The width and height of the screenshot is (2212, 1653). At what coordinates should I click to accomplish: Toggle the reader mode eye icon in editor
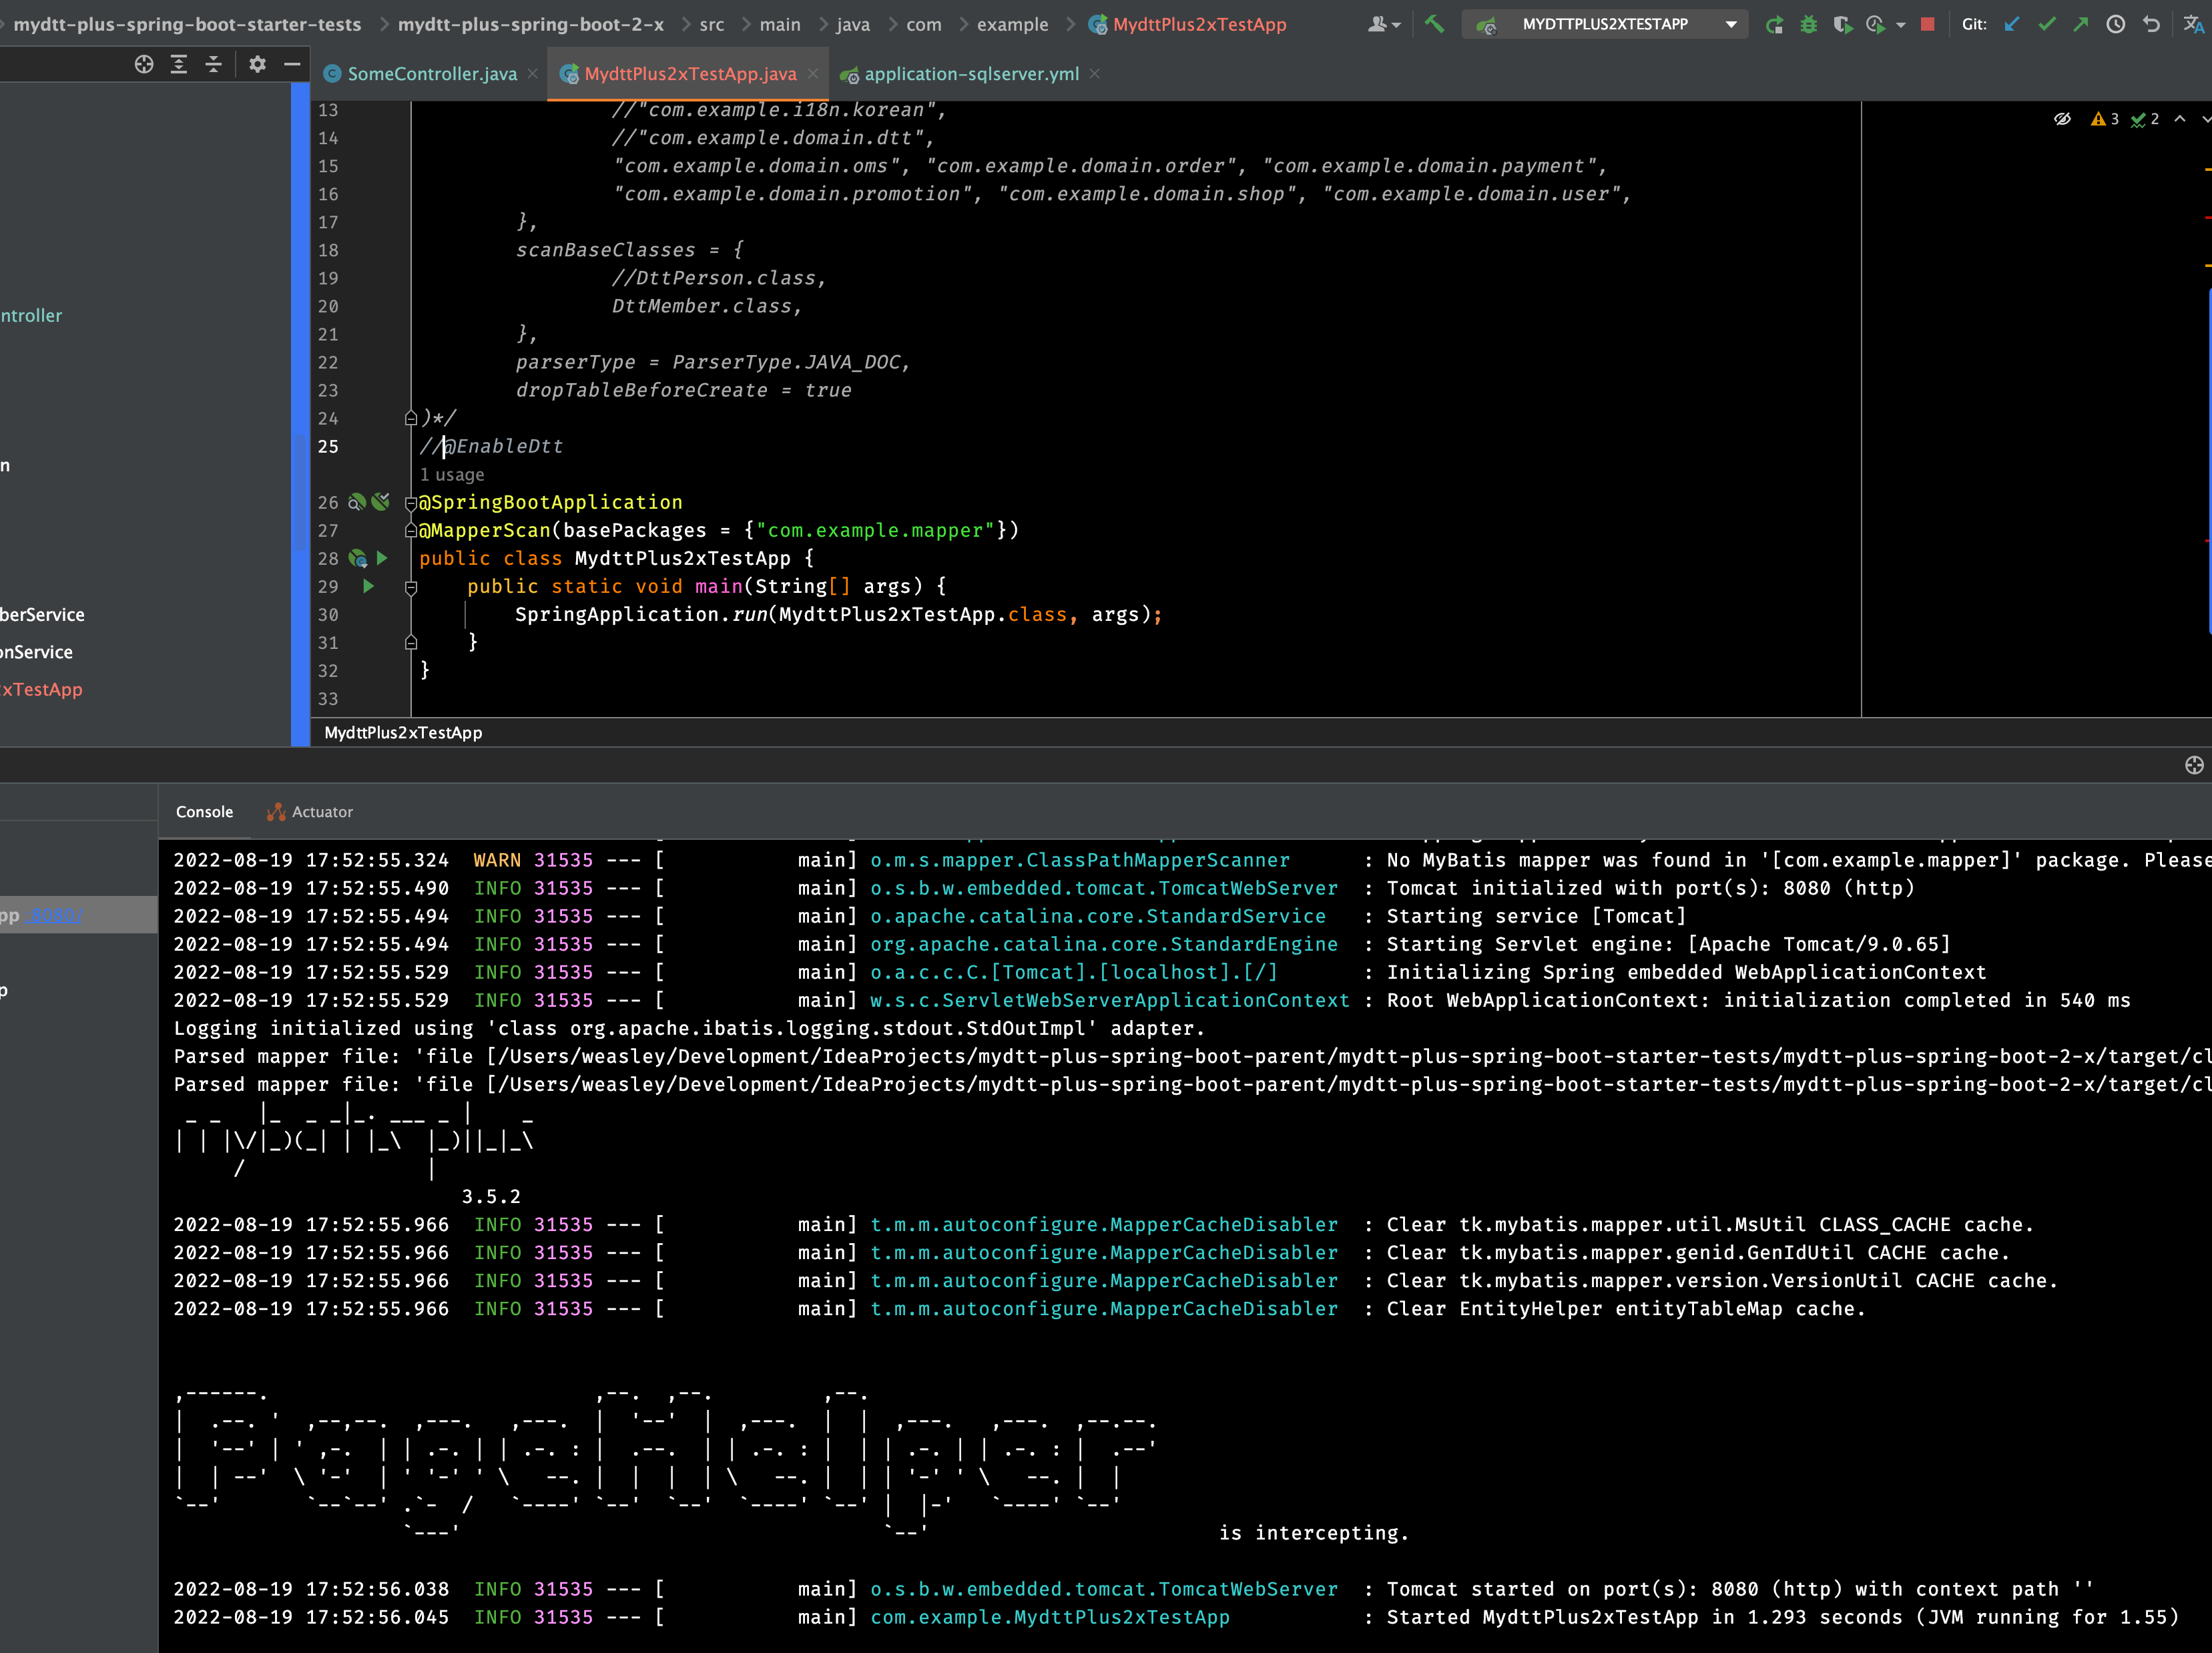(2062, 119)
